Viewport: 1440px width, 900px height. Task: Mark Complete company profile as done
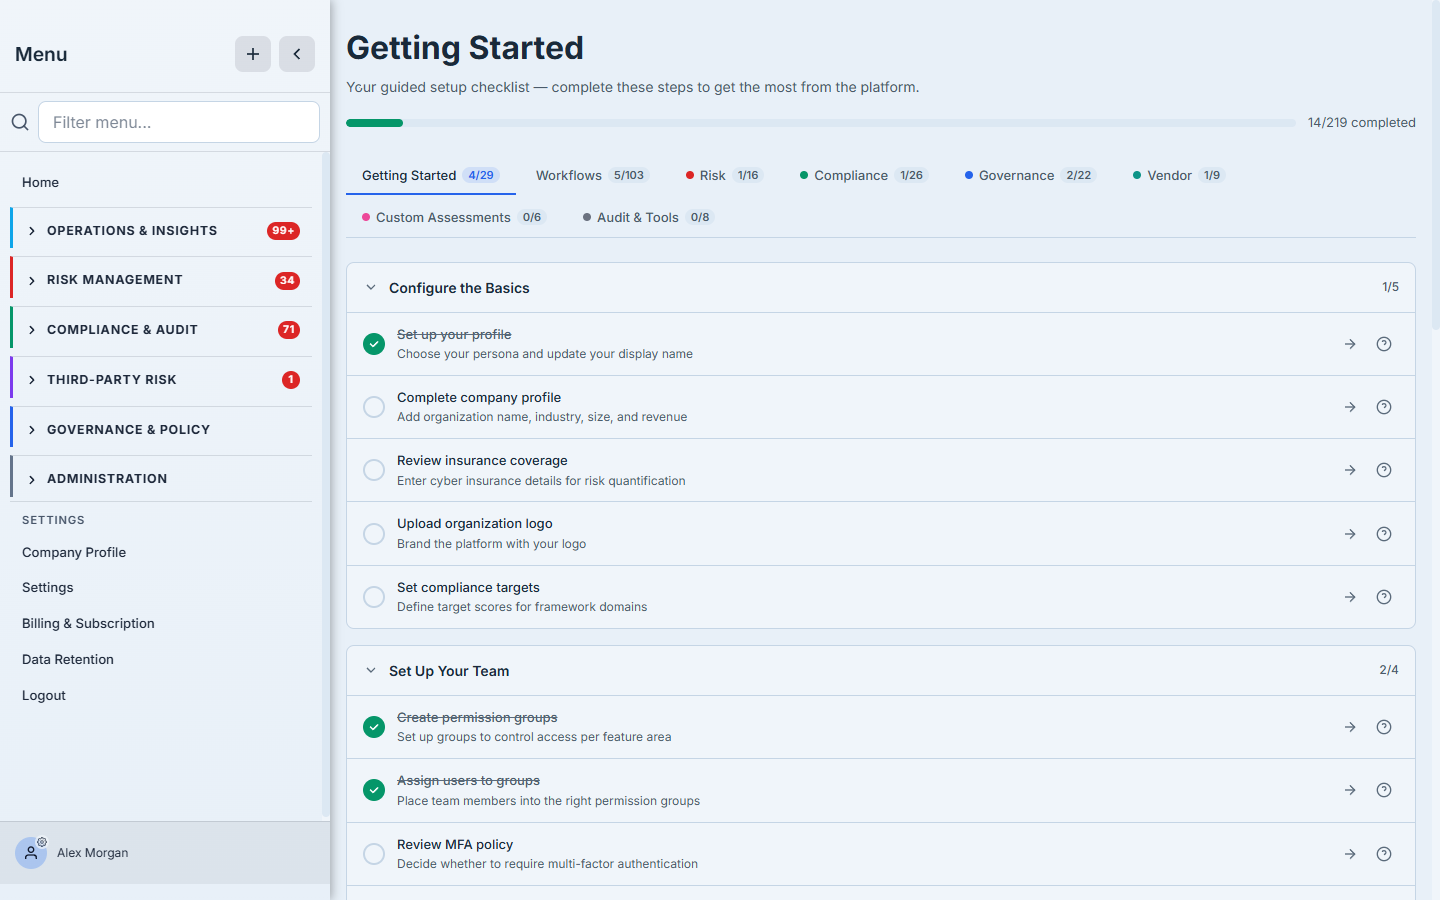(x=374, y=407)
